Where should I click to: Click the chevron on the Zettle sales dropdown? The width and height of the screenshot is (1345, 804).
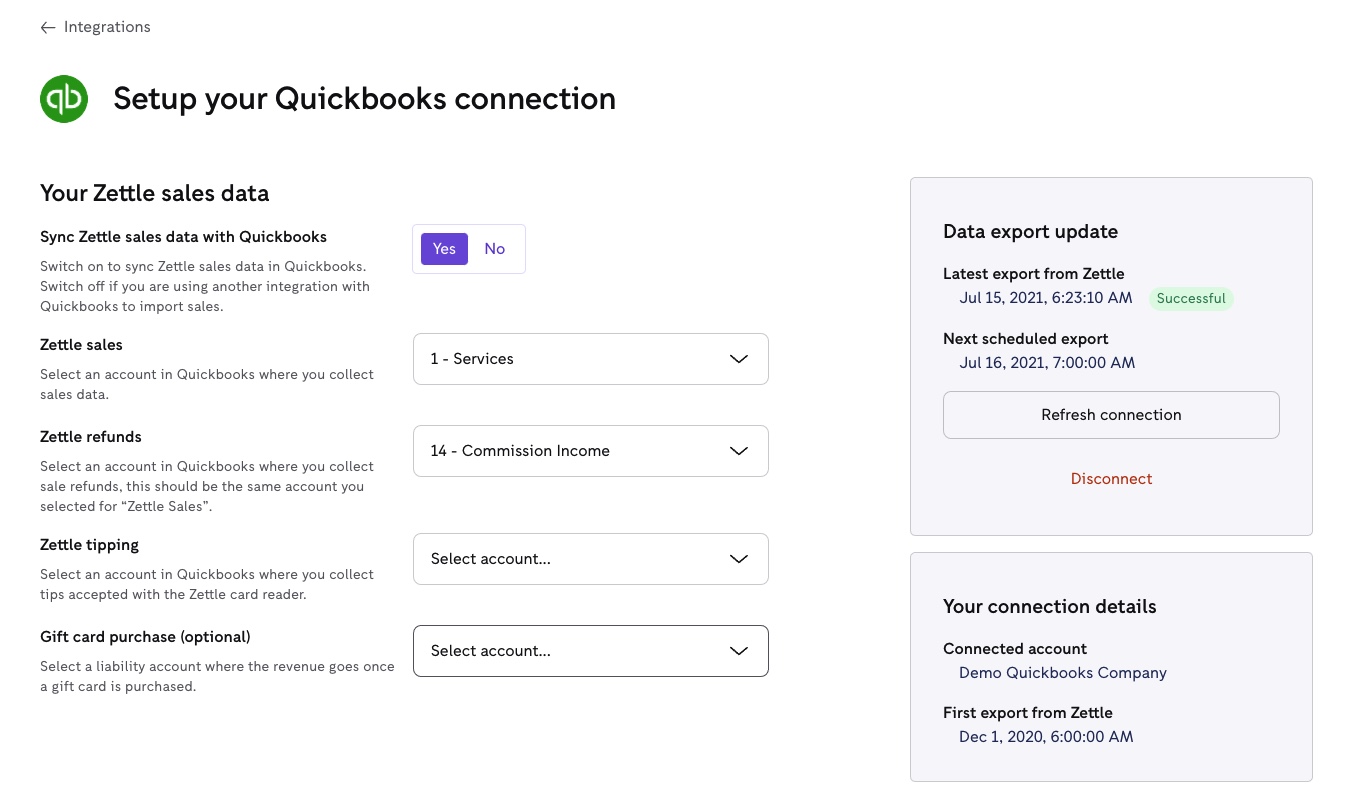pos(738,358)
